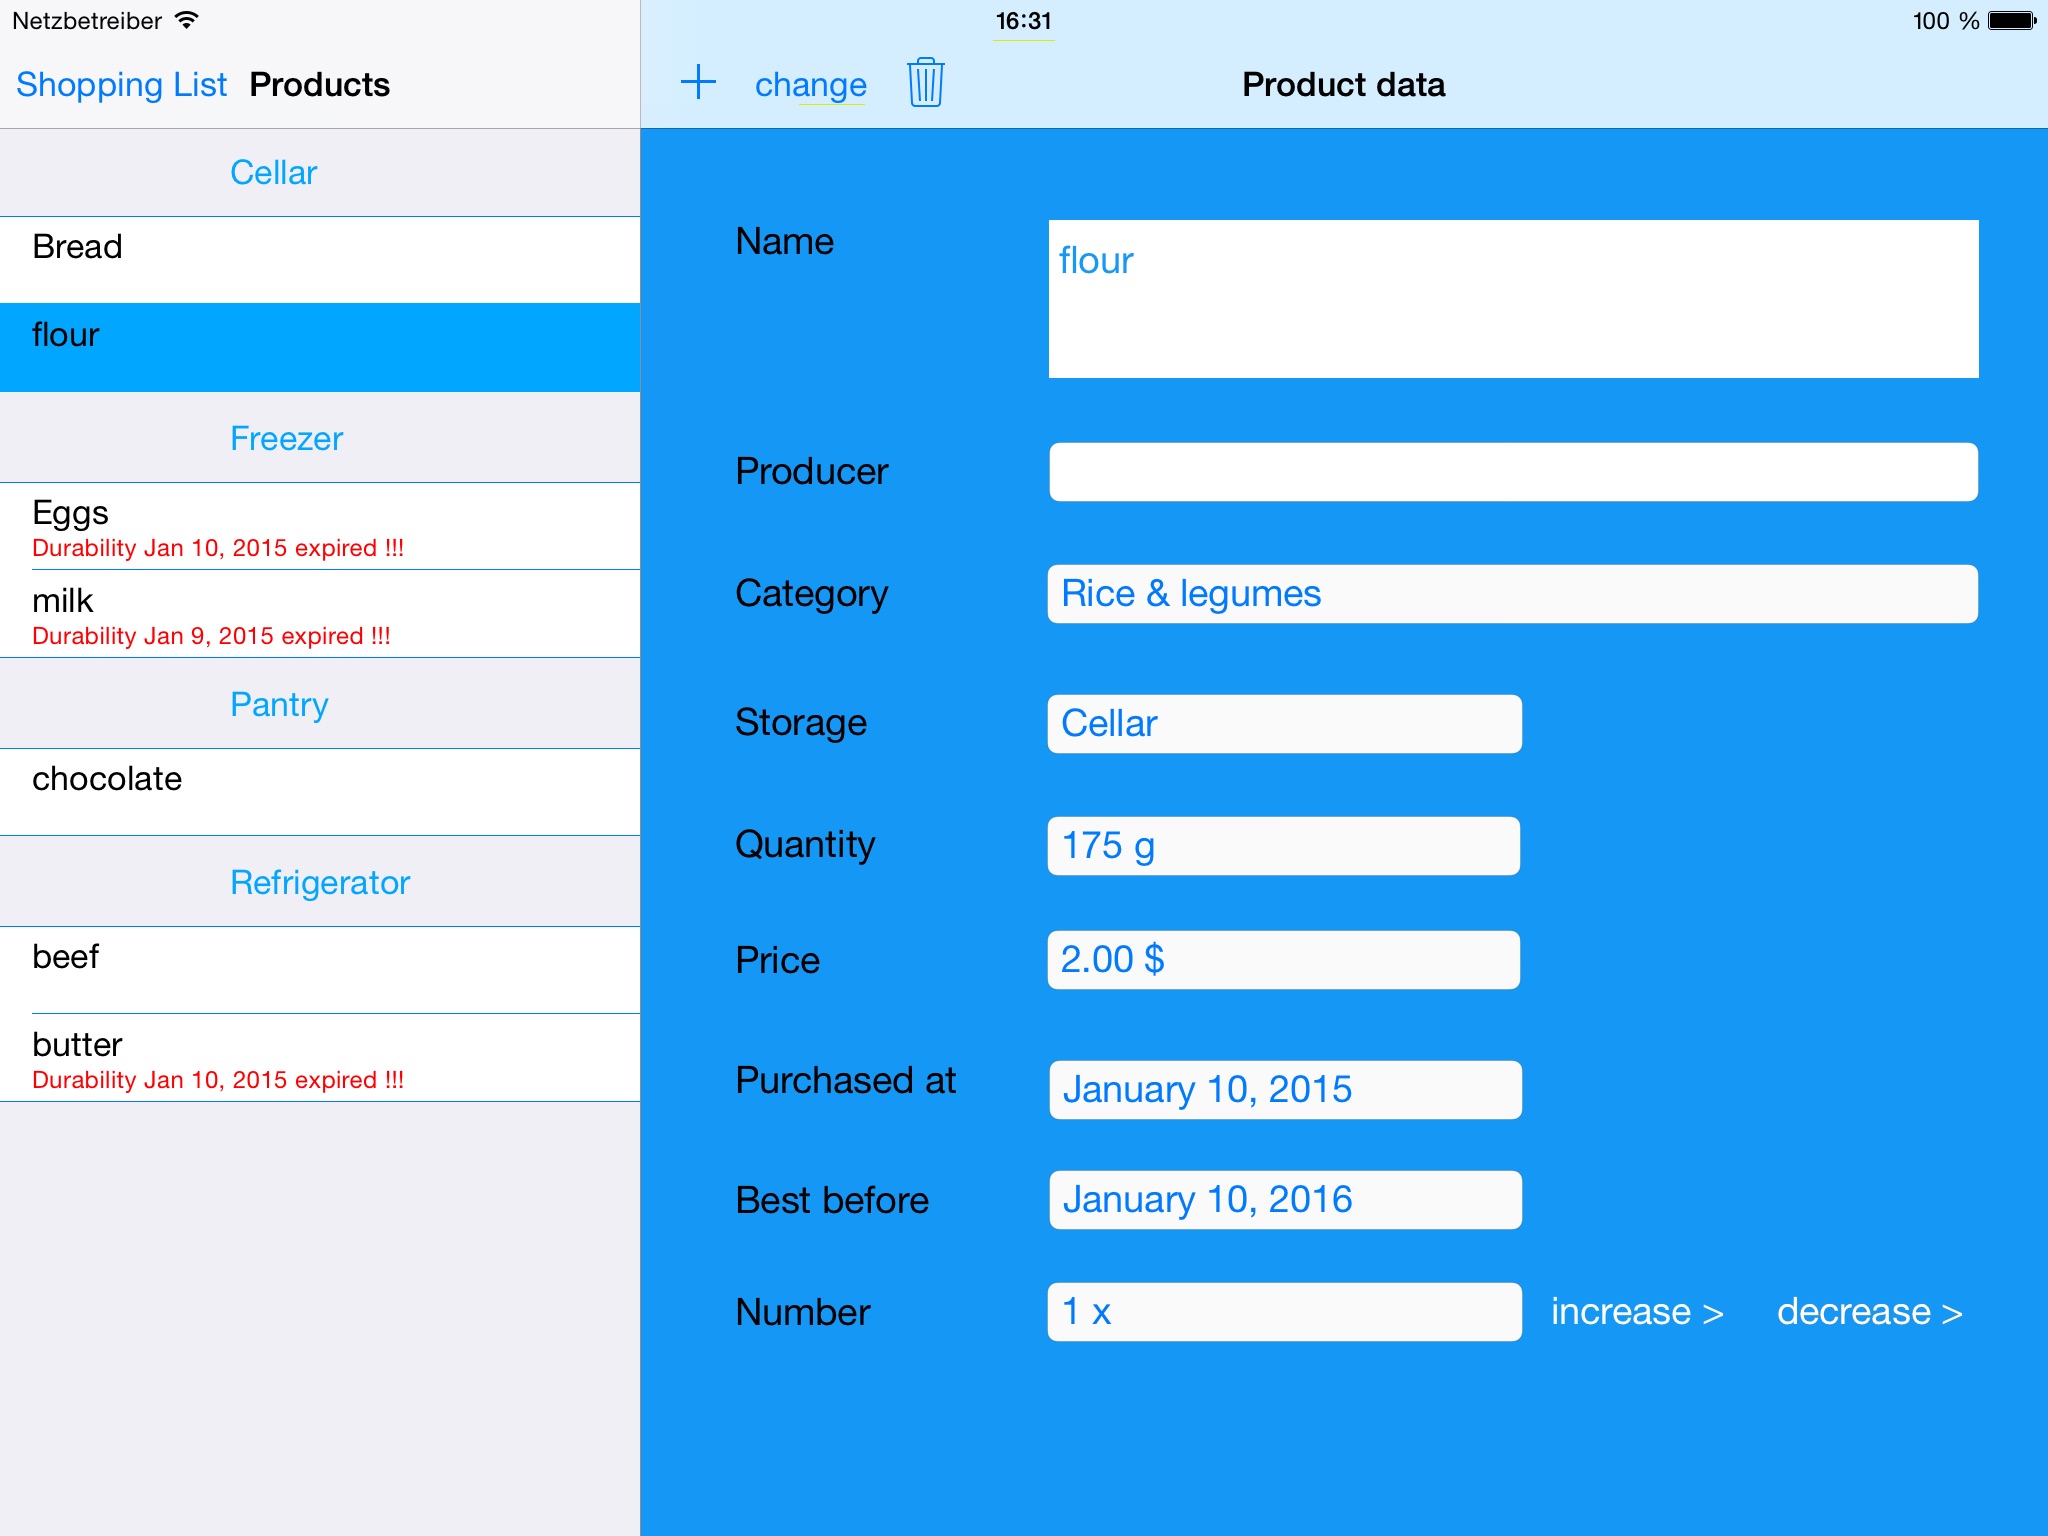The height and width of the screenshot is (1536, 2048).
Task: Select beef in Refrigerator
Action: (320, 970)
